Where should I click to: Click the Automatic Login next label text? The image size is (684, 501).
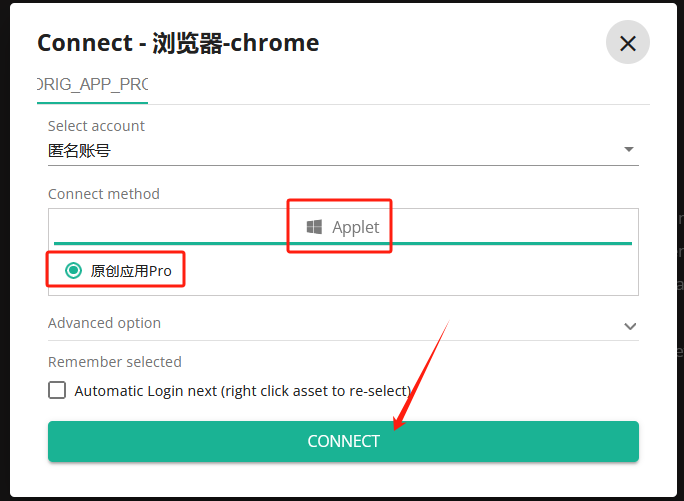coord(242,390)
